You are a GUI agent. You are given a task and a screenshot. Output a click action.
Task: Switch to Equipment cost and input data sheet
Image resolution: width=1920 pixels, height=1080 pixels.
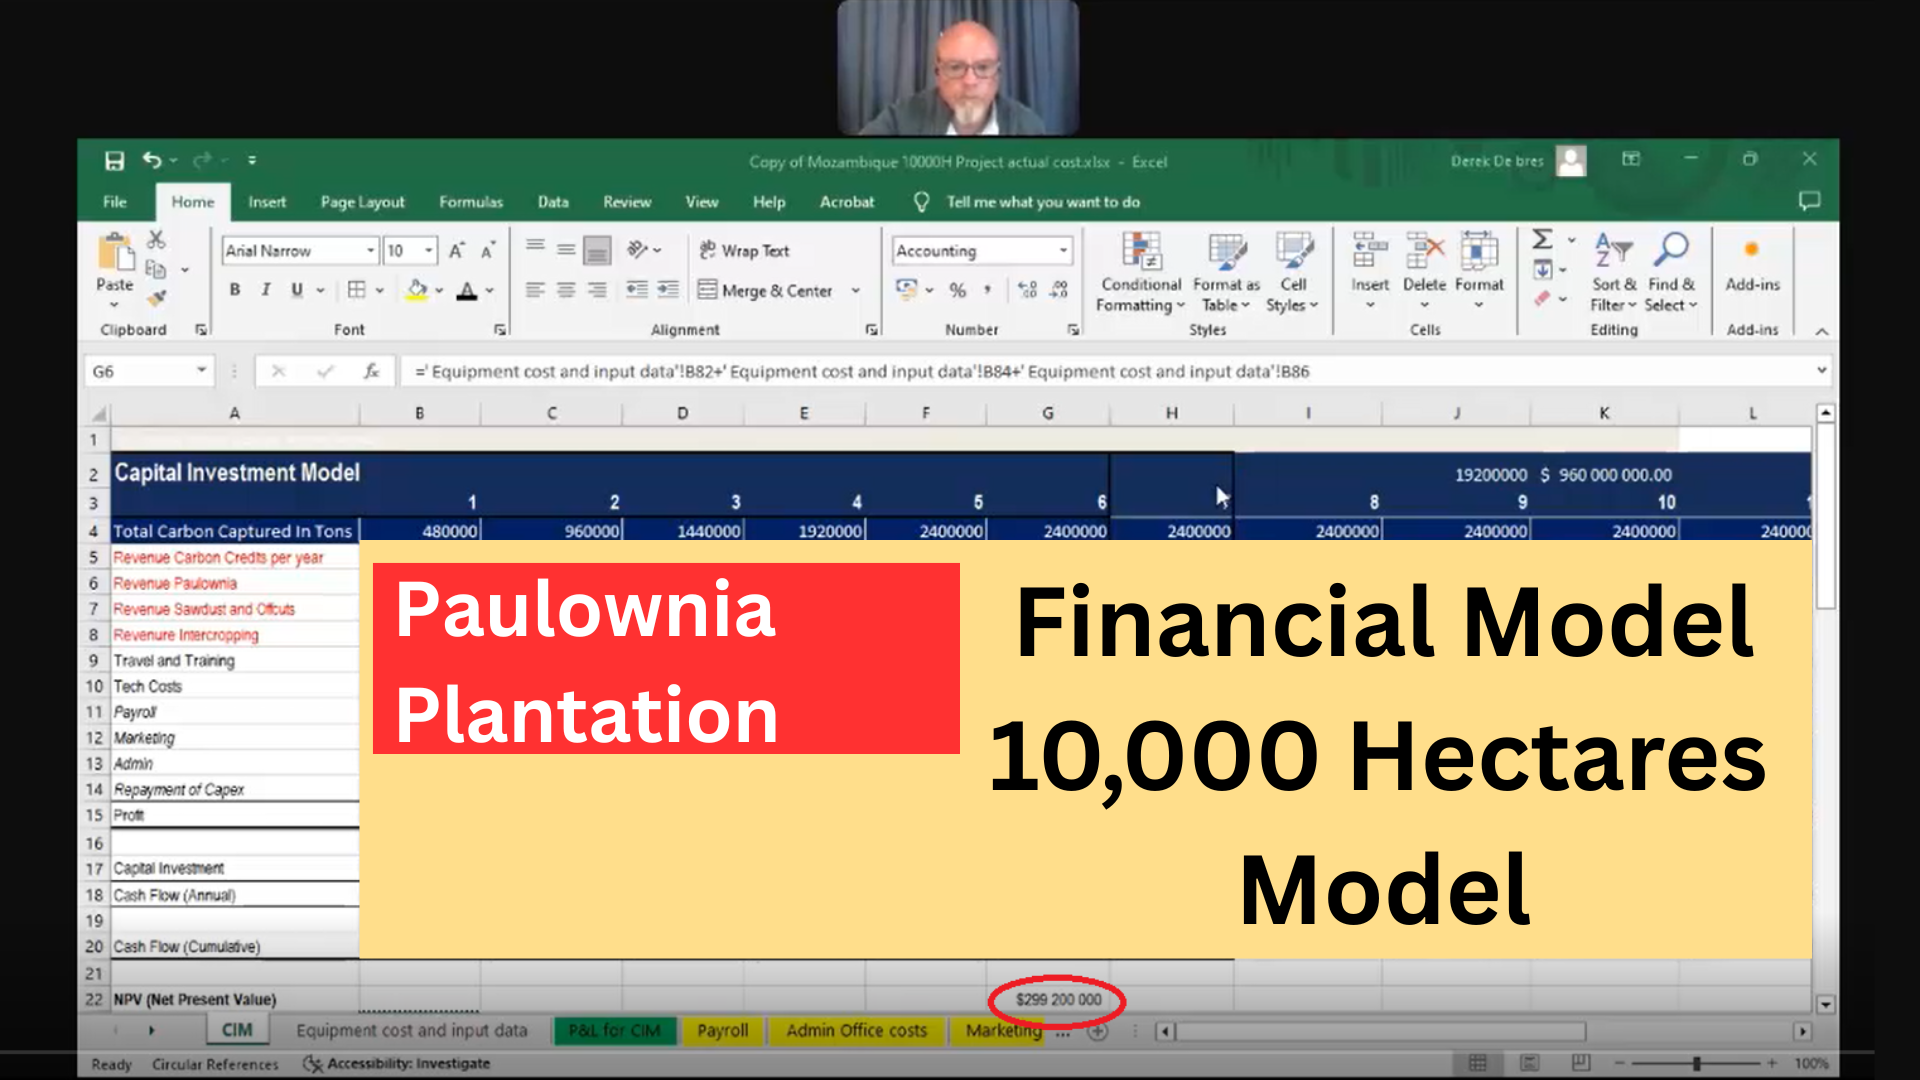(411, 1030)
